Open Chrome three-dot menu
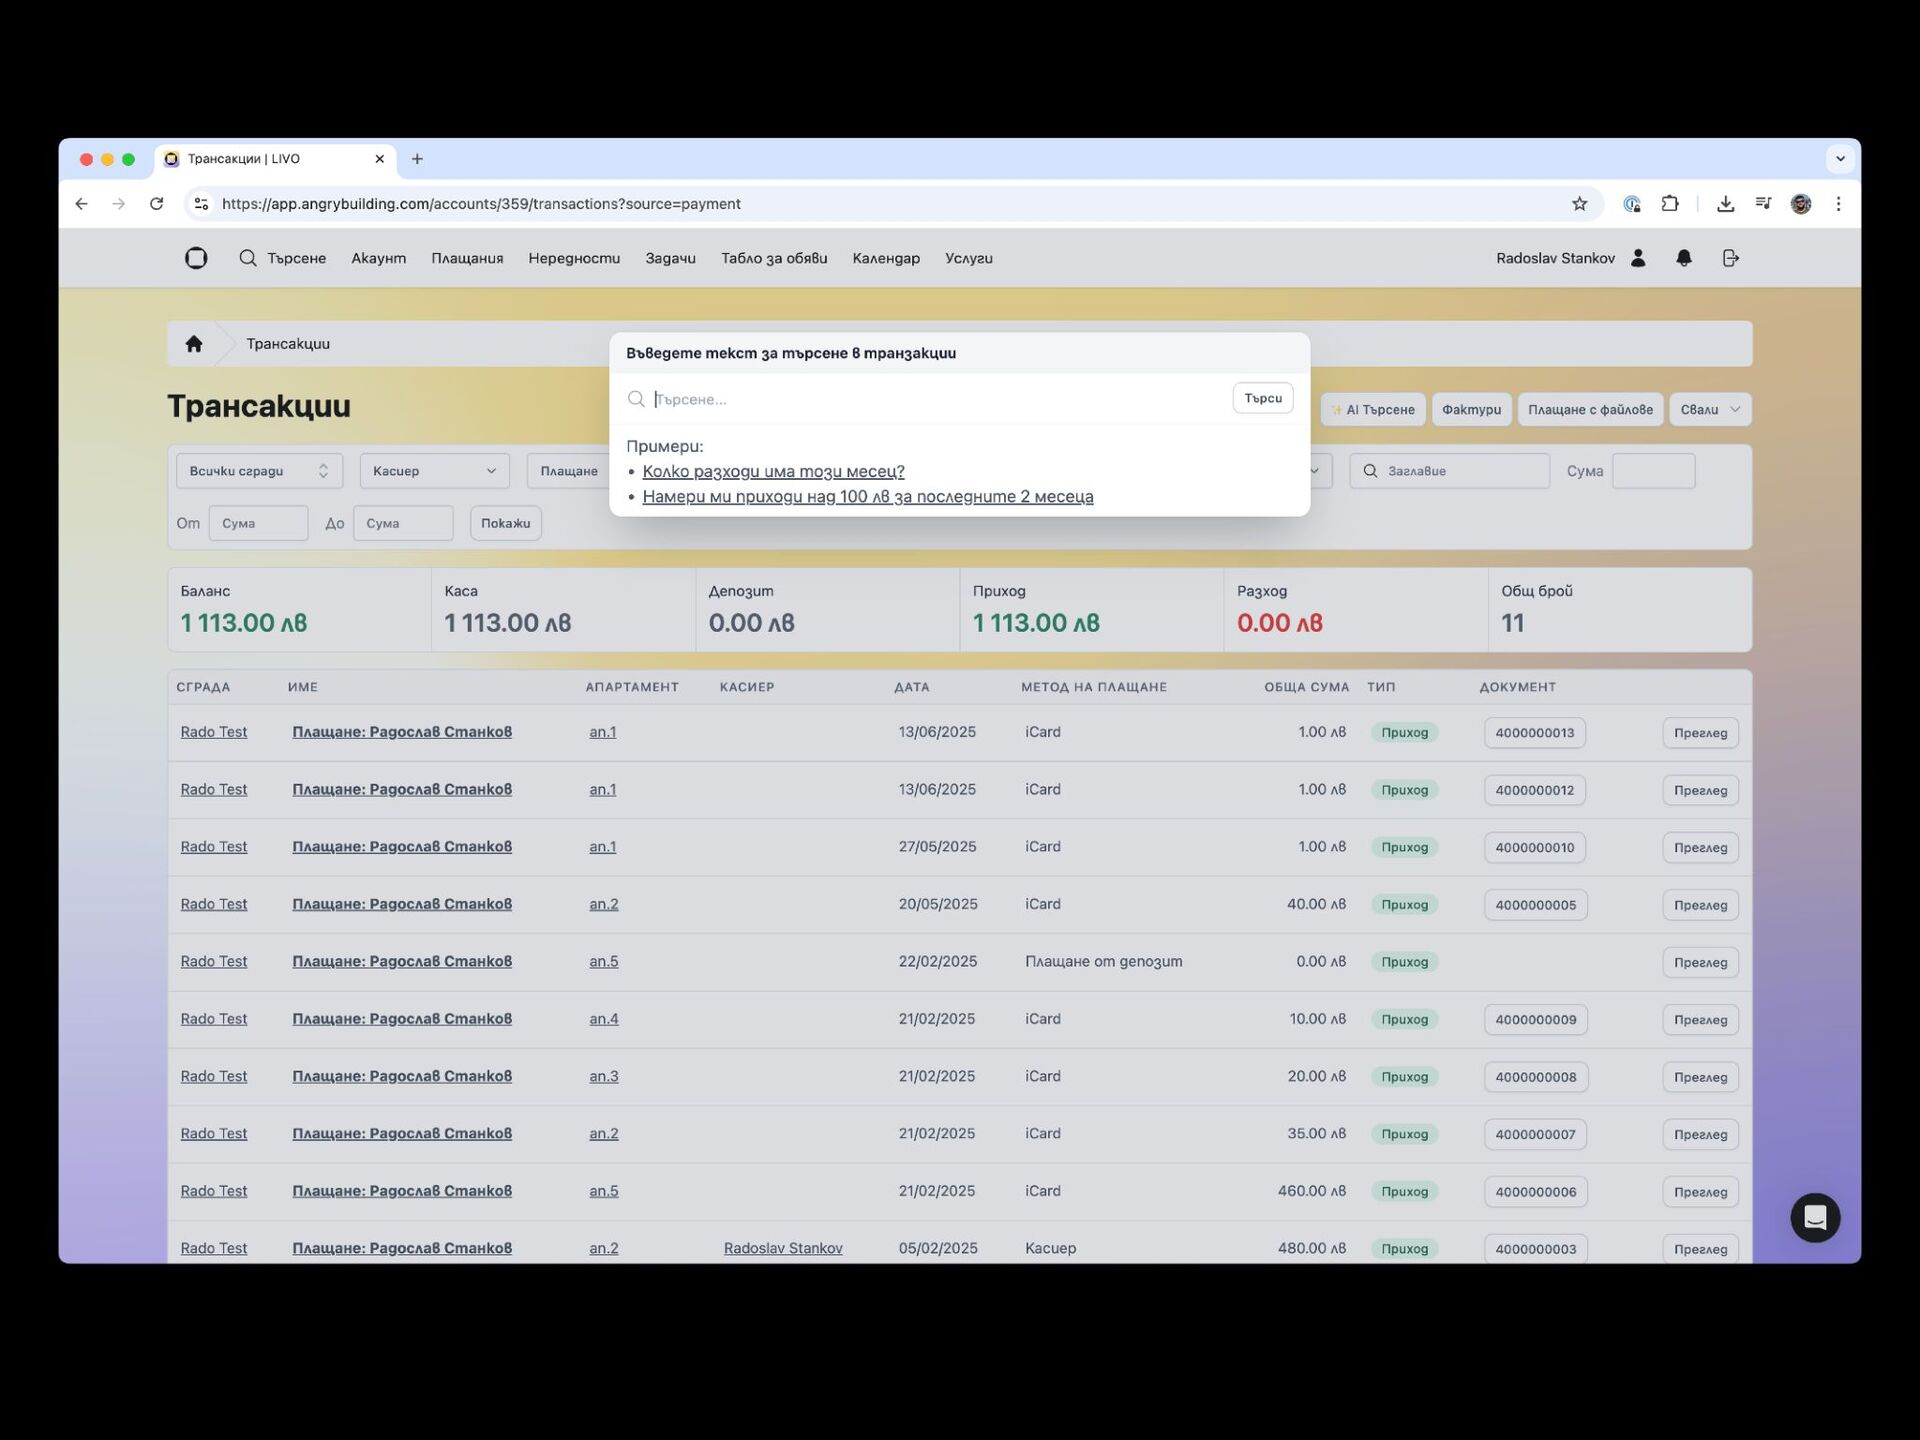This screenshot has width=1920, height=1440. tap(1838, 204)
